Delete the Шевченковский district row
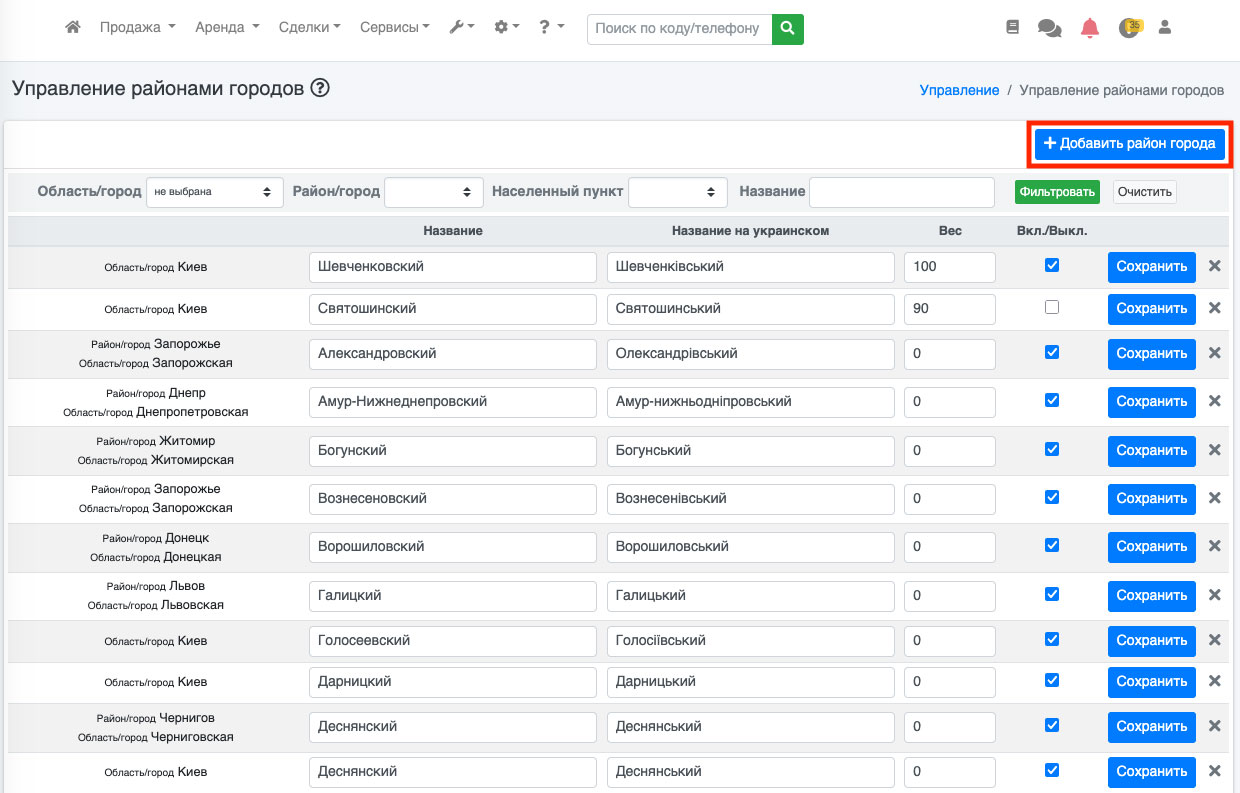 coord(1214,266)
